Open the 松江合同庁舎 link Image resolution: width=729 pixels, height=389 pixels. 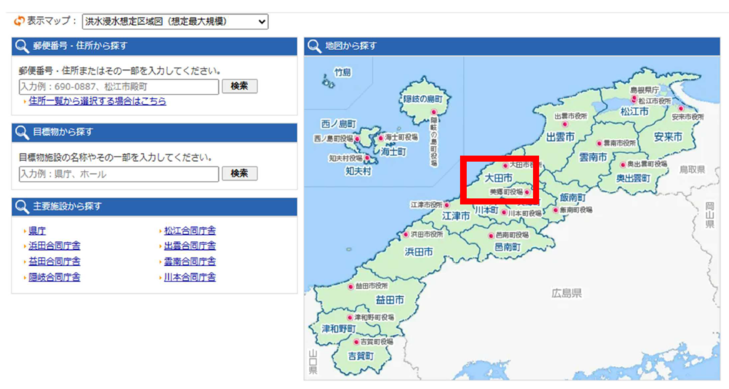pyautogui.click(x=190, y=231)
